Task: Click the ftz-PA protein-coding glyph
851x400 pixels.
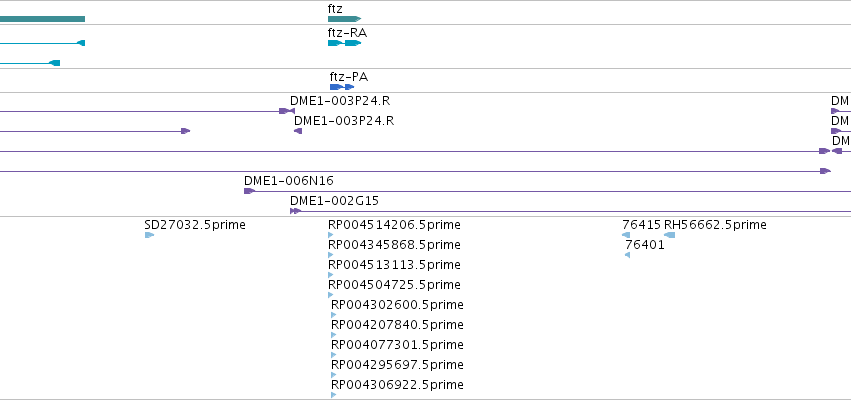Action: [x=342, y=87]
